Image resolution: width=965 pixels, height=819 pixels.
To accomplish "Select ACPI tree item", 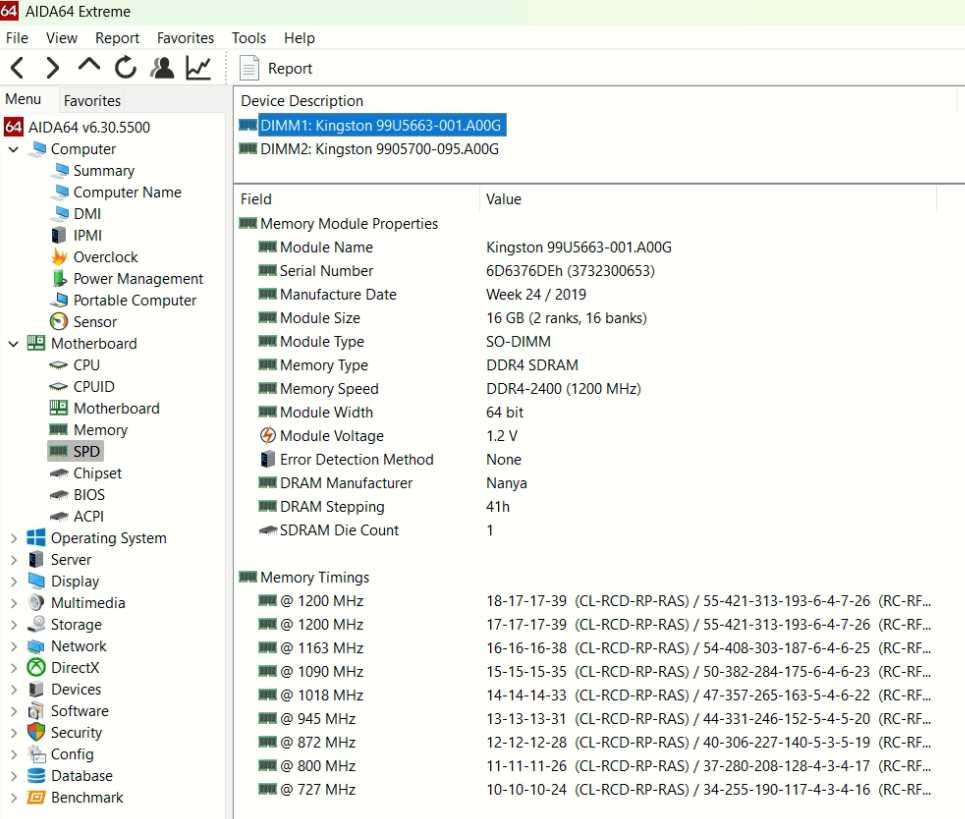I will (x=88, y=516).
